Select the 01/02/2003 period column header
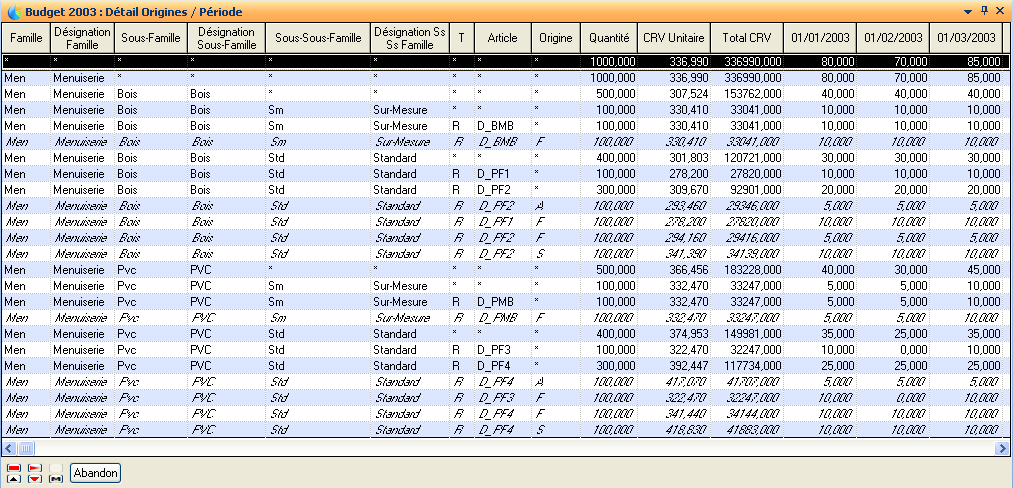The height and width of the screenshot is (488, 1013). coord(893,38)
